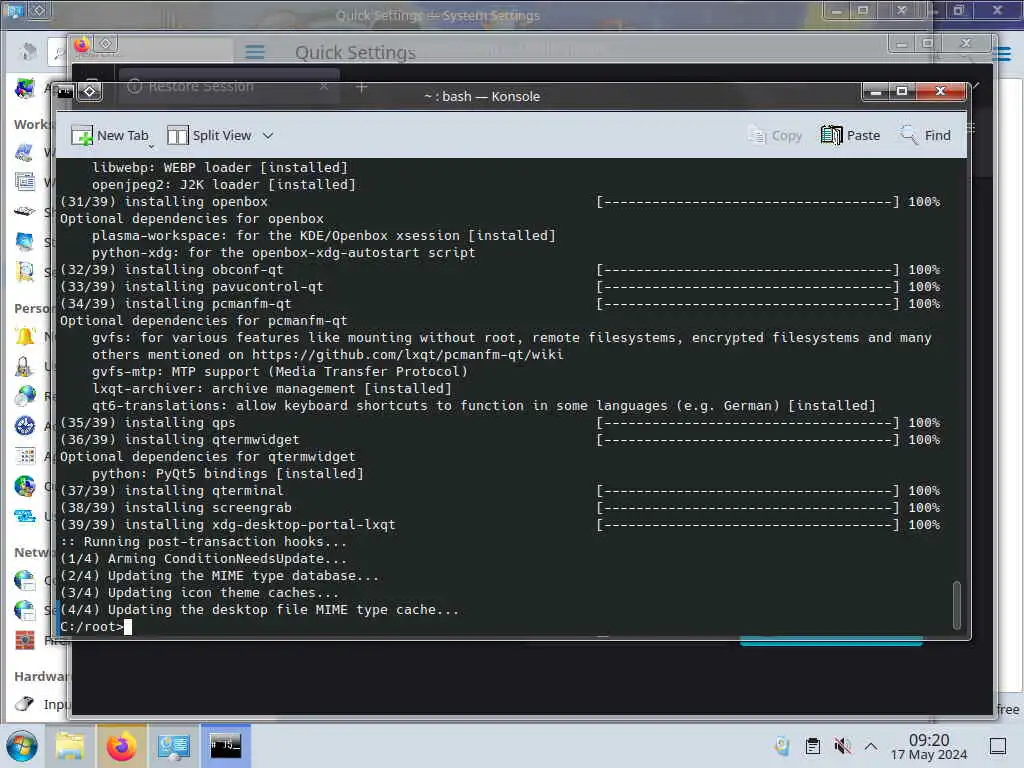Open the clock showing 09:20
Image resolution: width=1024 pixels, height=768 pixels.
tap(929, 746)
